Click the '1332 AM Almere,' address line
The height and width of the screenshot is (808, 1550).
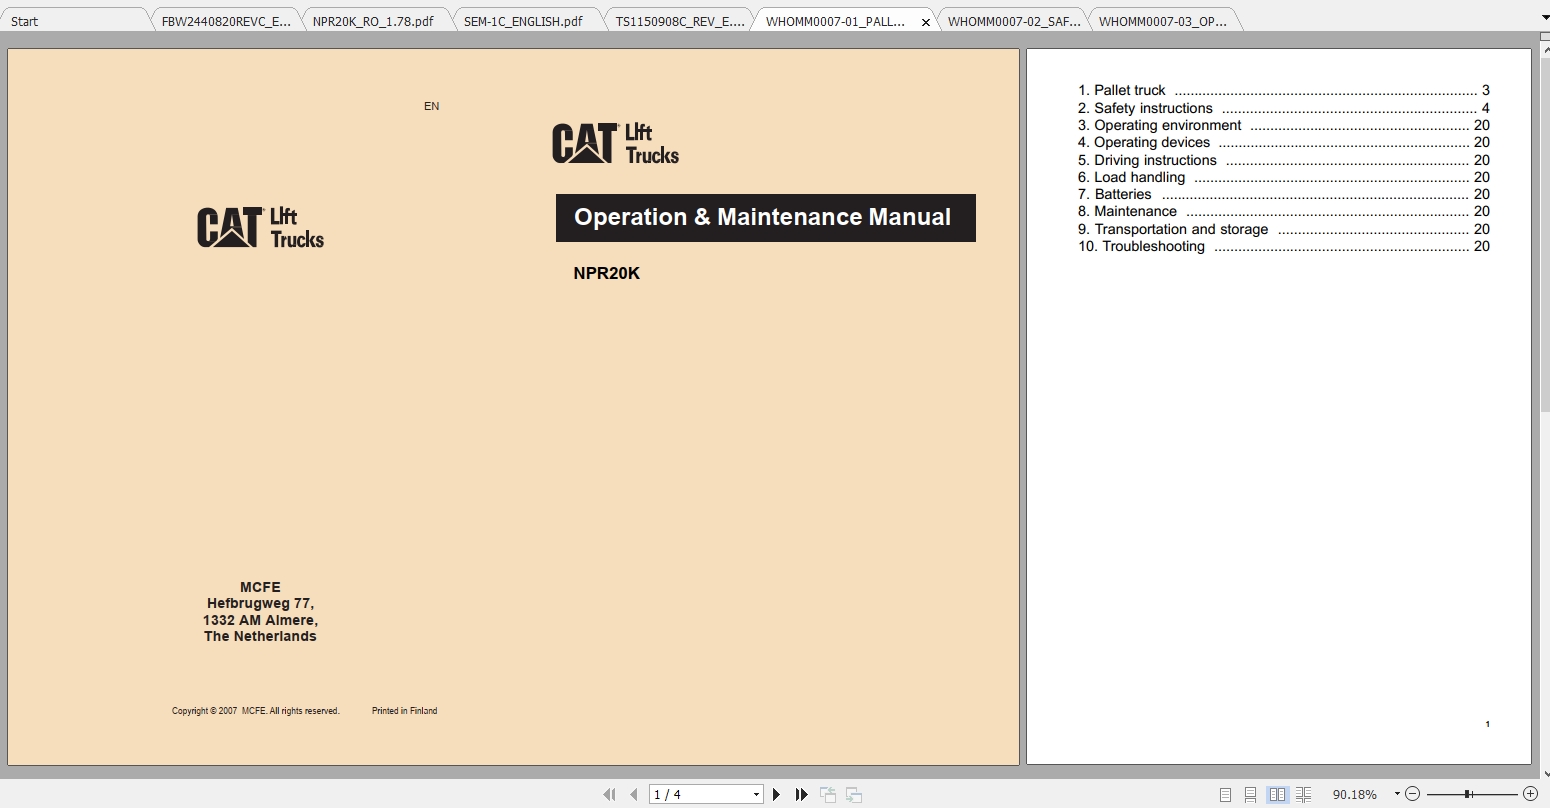pos(260,620)
